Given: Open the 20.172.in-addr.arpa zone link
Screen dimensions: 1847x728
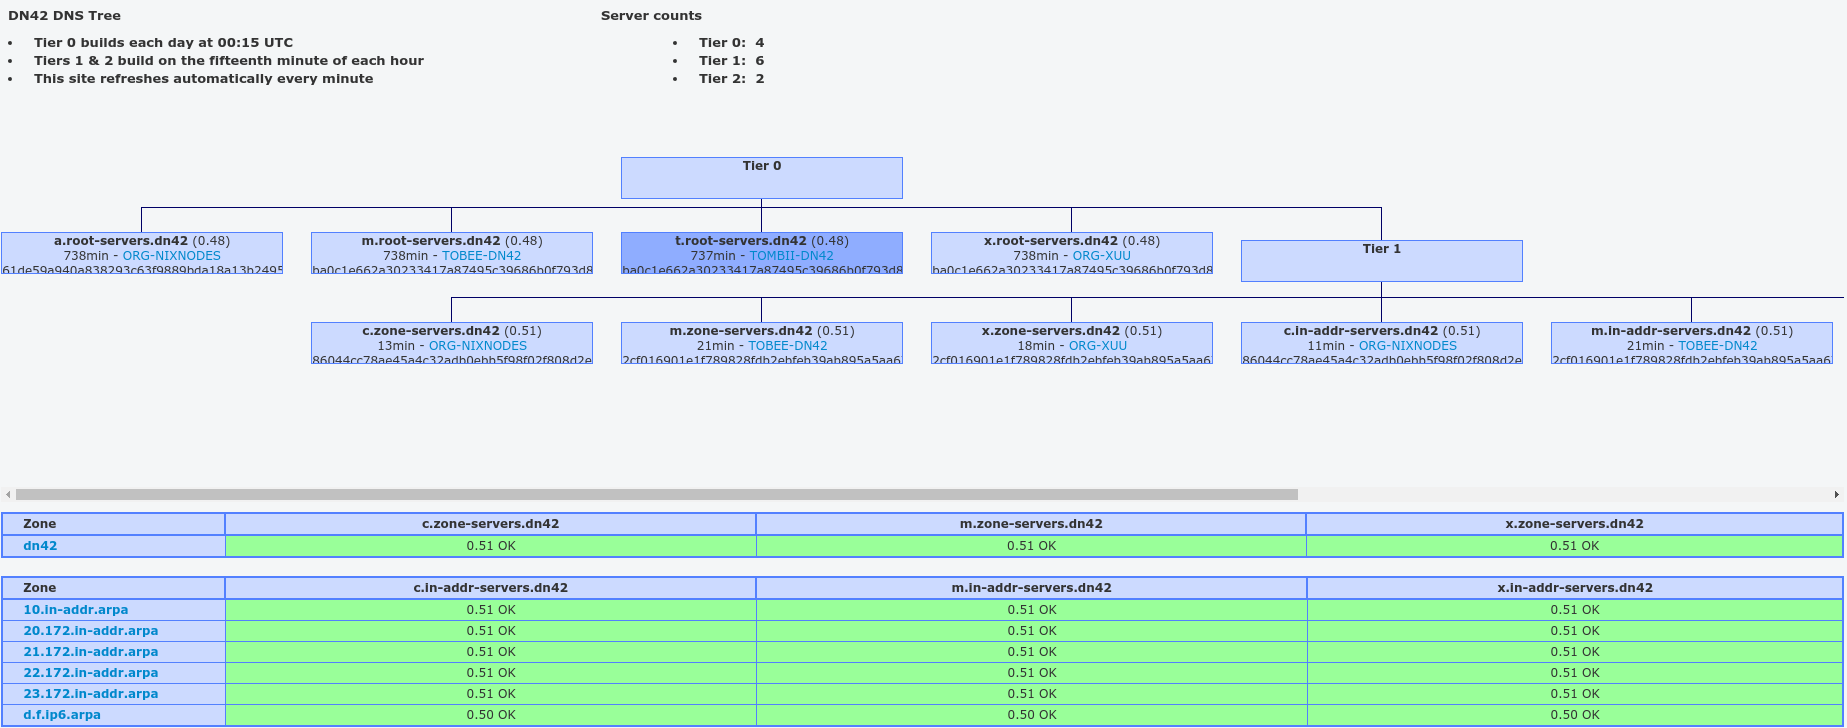Looking at the screenshot, I should pos(90,630).
